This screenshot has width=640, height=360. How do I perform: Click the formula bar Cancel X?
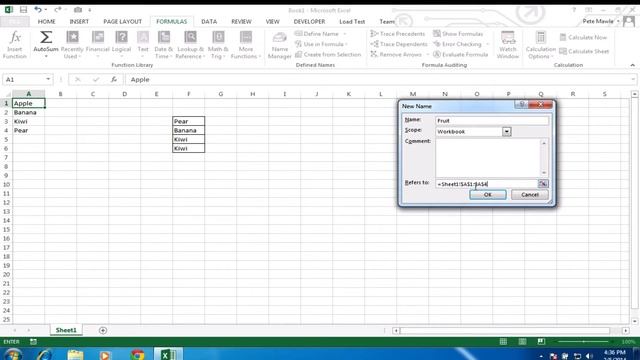78,79
